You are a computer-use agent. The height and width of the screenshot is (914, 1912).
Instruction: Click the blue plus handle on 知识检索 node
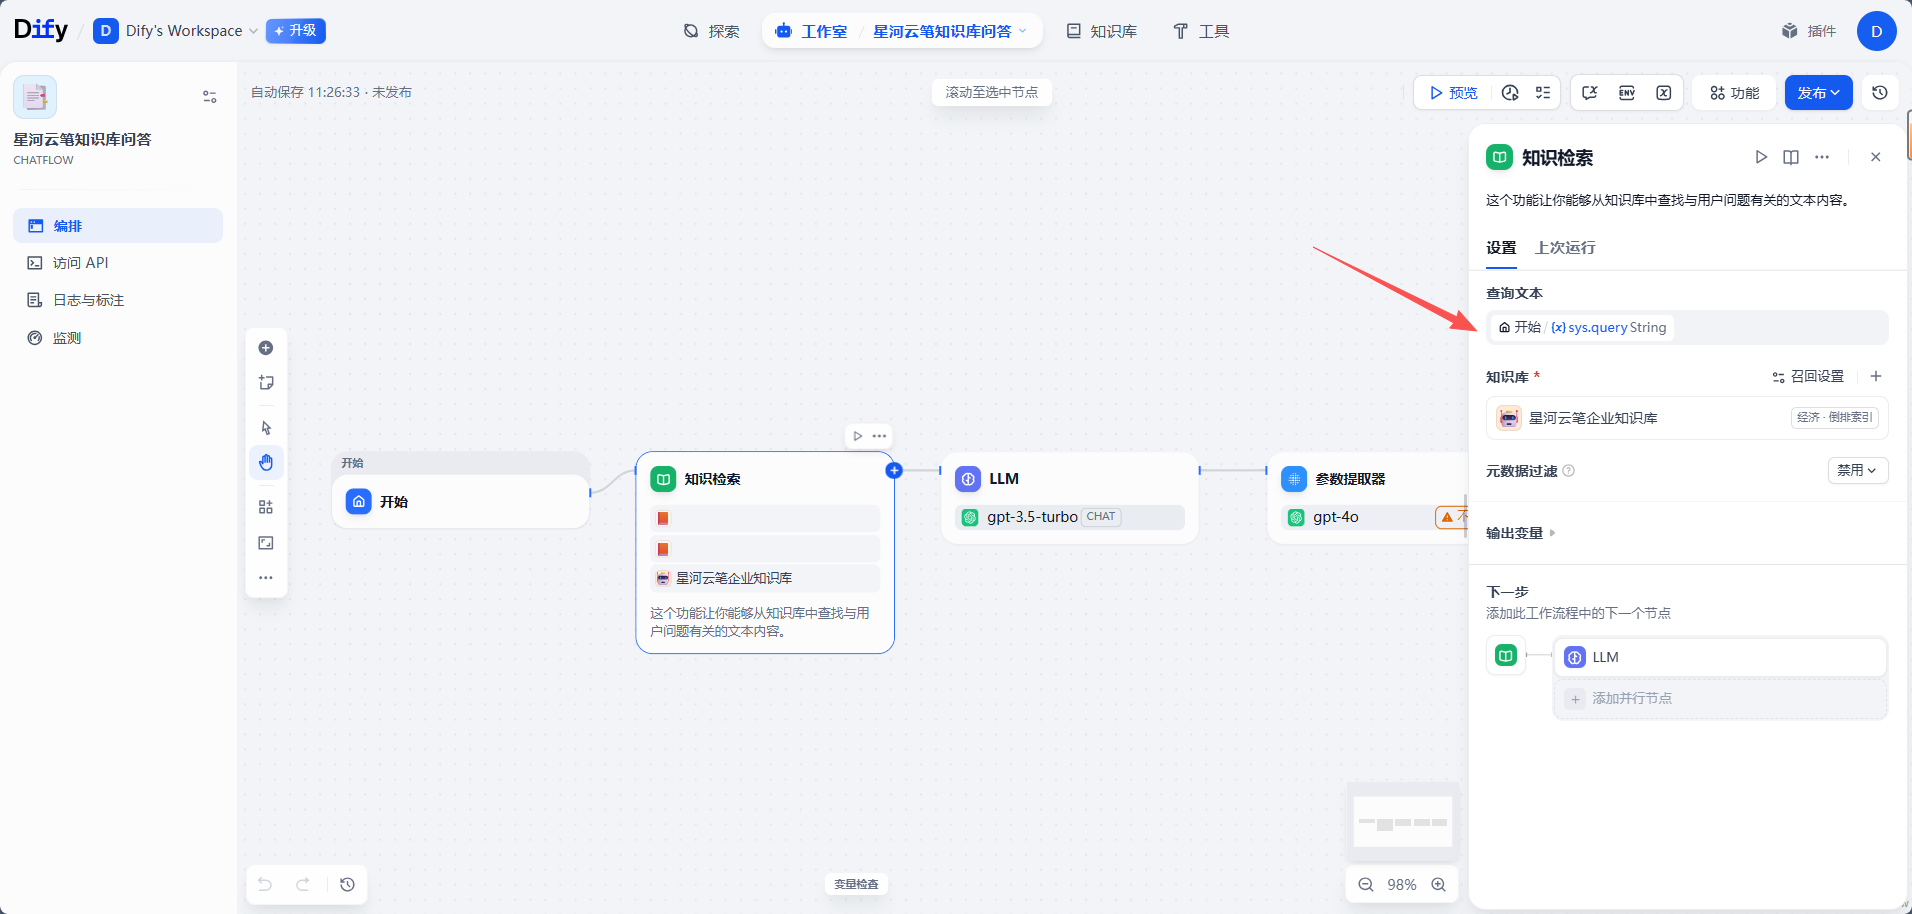[x=894, y=470]
